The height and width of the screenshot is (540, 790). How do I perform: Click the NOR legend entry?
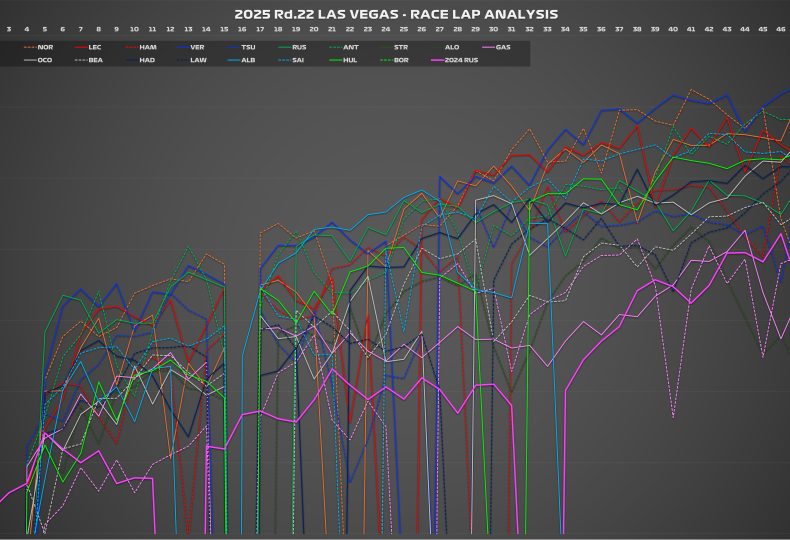[38, 47]
